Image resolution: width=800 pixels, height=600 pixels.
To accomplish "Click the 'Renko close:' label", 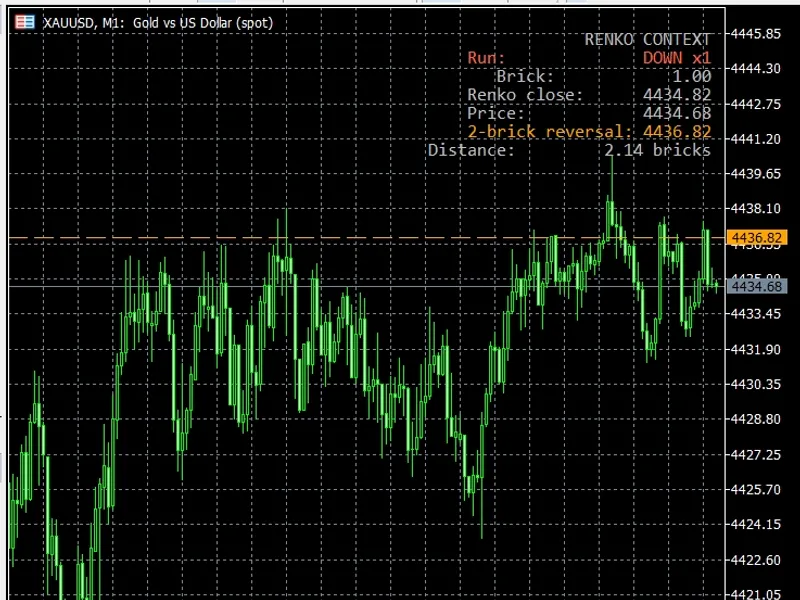I will point(525,95).
